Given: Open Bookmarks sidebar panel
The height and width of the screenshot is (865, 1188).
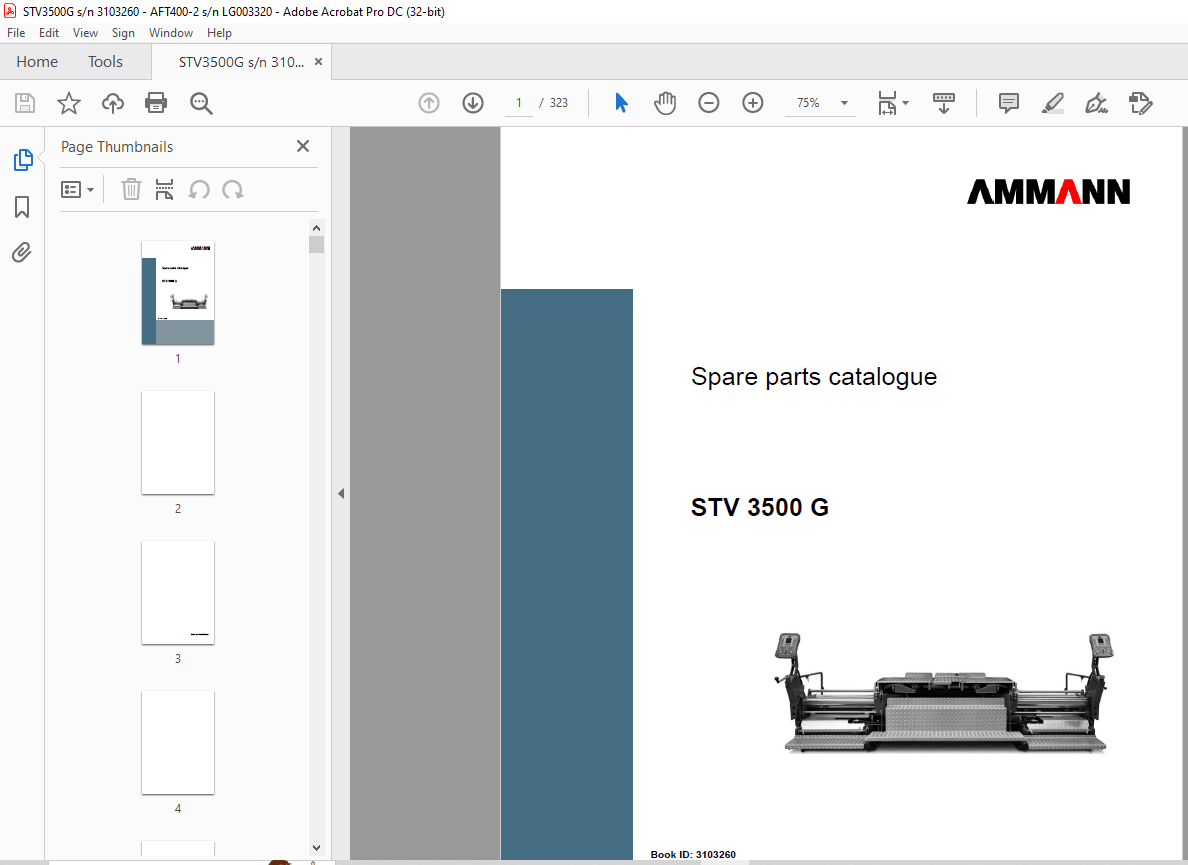Looking at the screenshot, I should (x=22, y=207).
